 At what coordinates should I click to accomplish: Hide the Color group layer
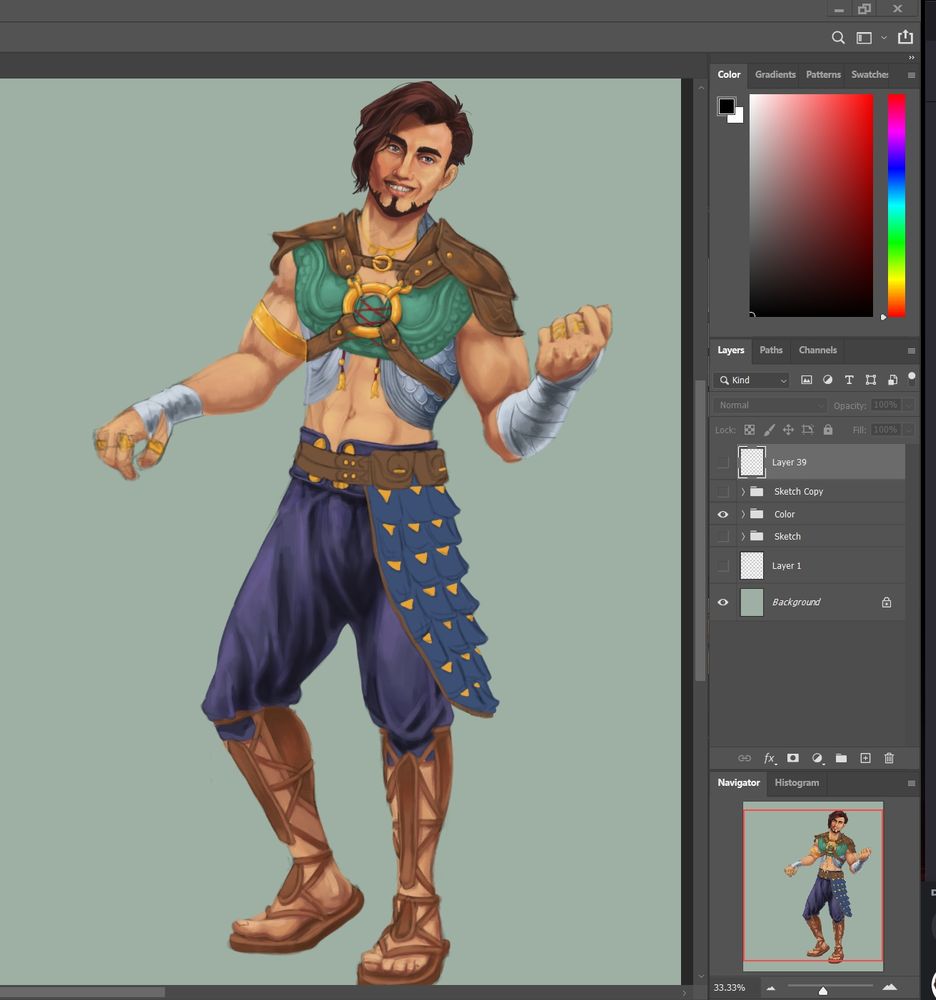tap(723, 514)
